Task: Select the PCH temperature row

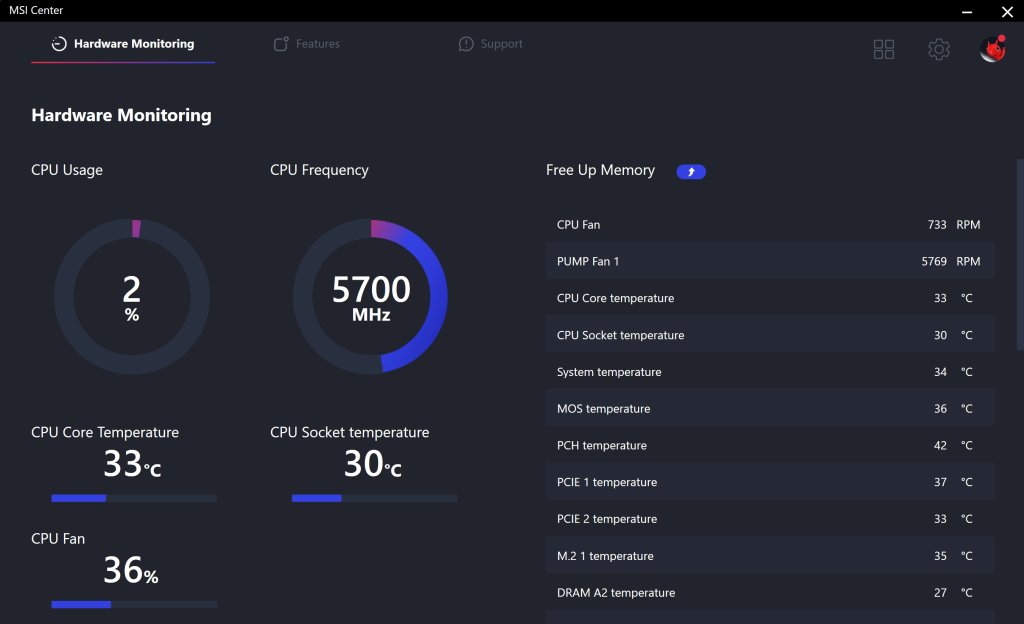Action: (x=770, y=445)
